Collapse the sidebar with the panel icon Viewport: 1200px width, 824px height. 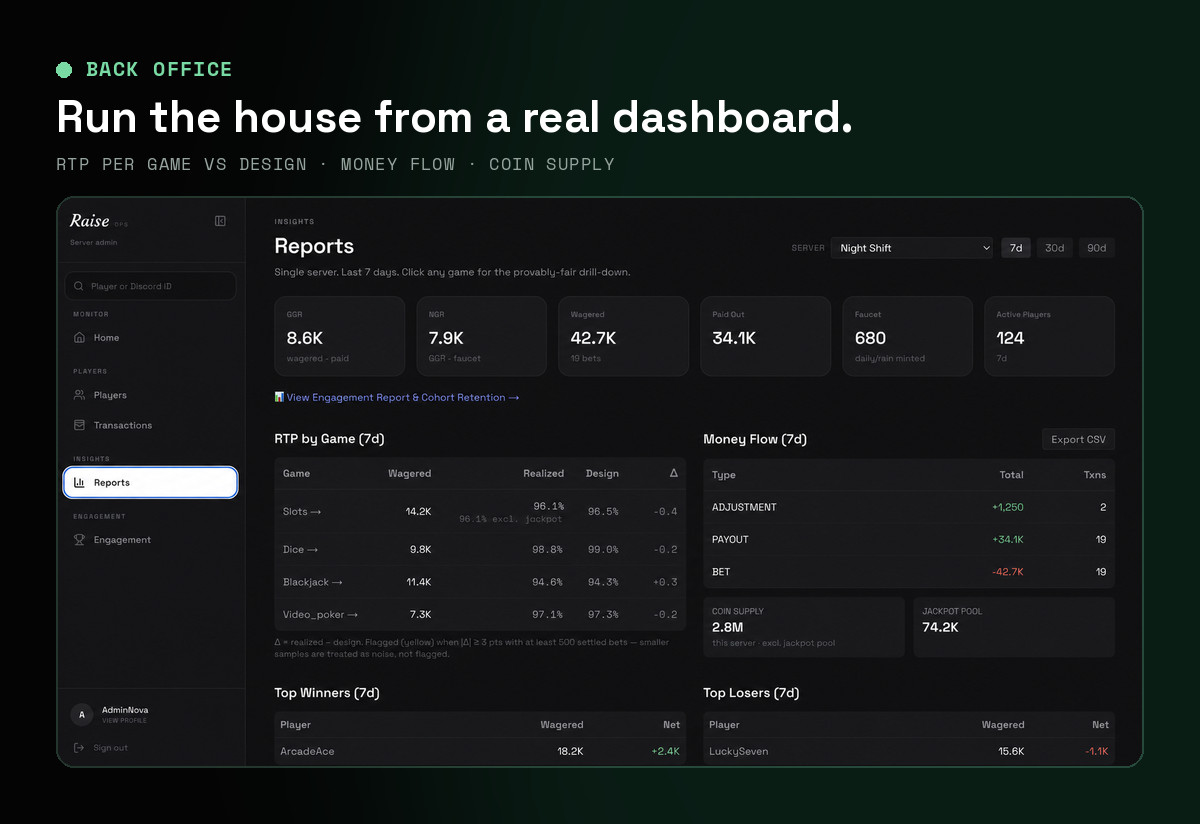click(220, 221)
